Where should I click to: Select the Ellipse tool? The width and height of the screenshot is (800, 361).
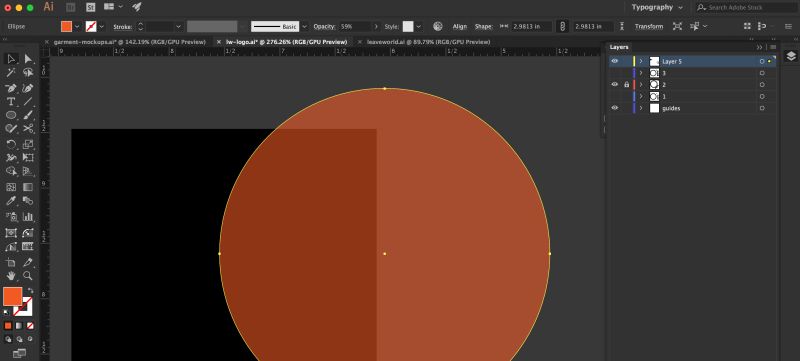tap(11, 115)
